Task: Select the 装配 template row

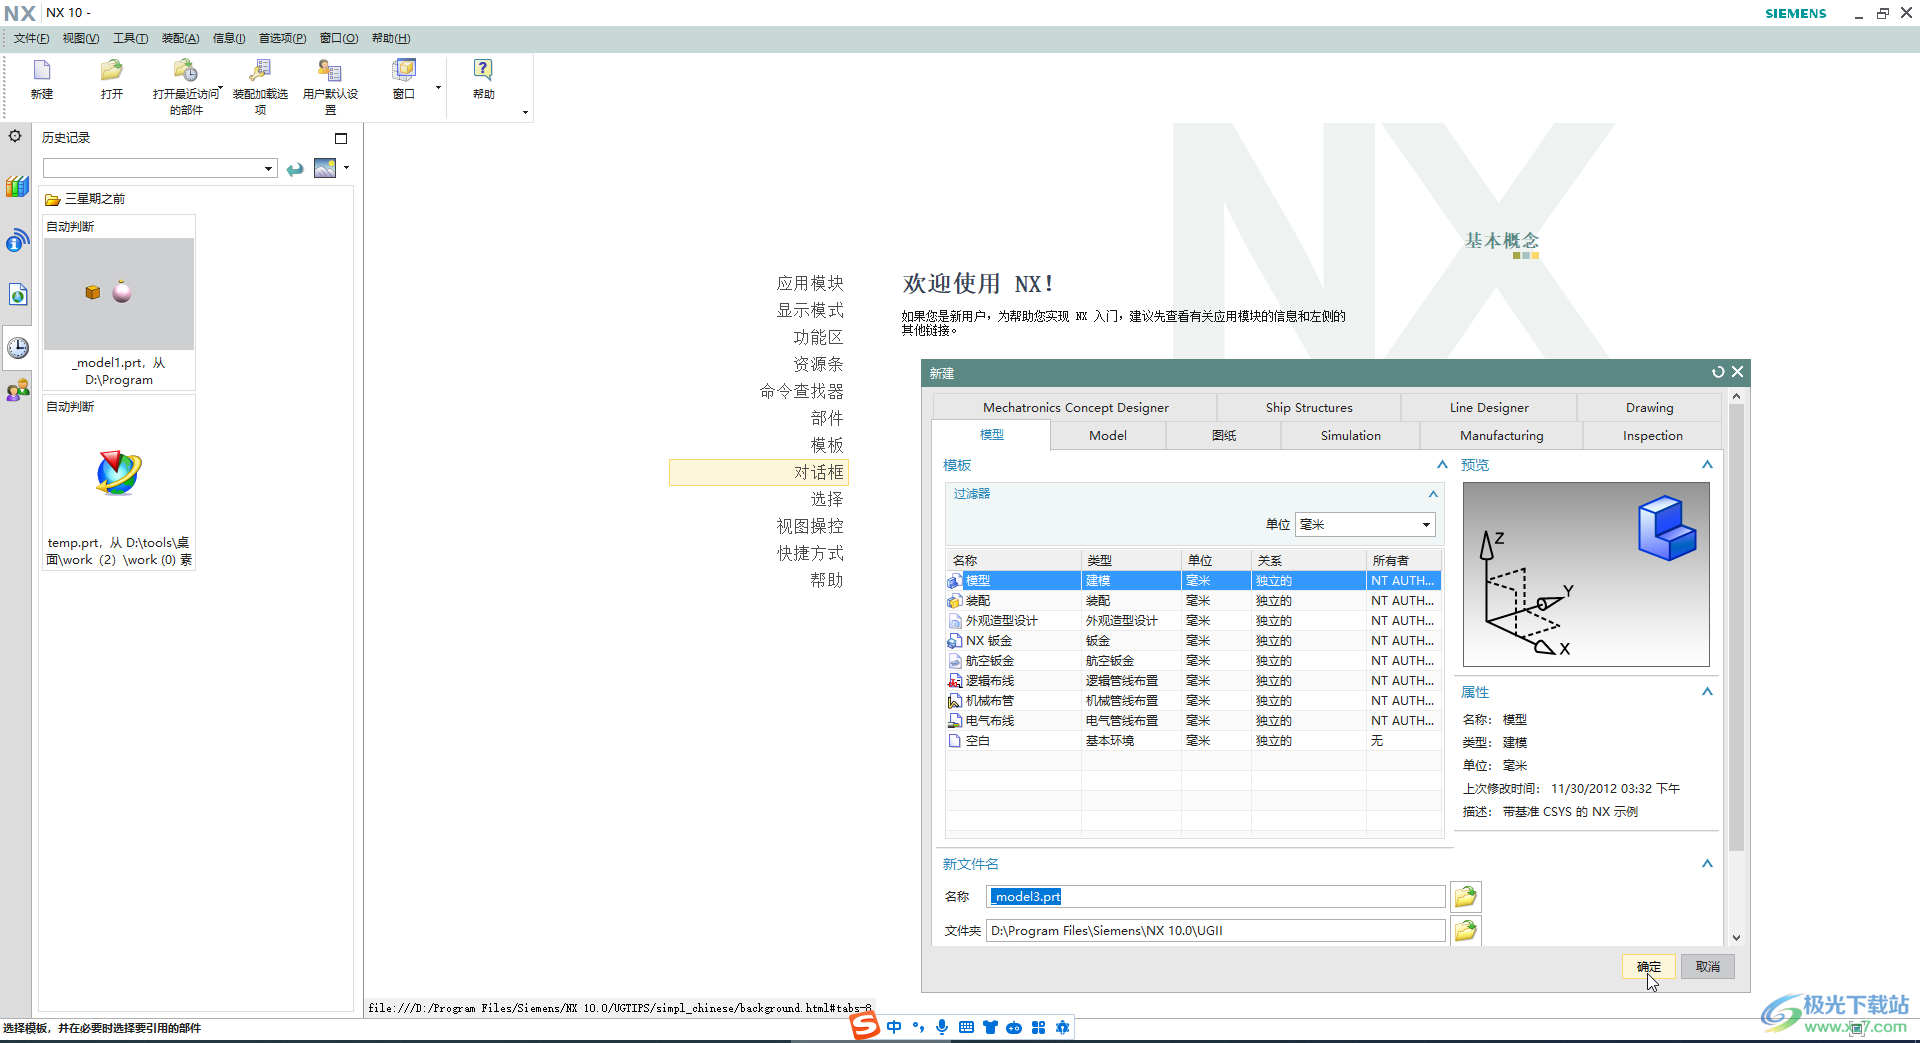Action: click(1193, 601)
